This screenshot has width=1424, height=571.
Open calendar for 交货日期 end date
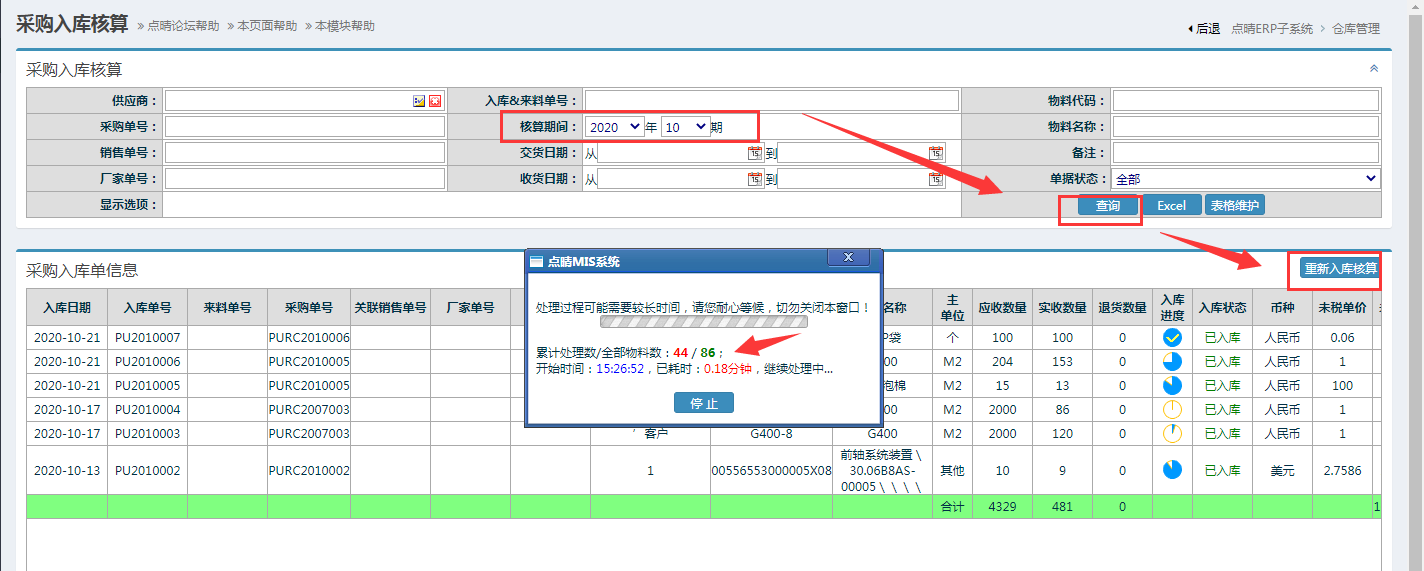935,153
